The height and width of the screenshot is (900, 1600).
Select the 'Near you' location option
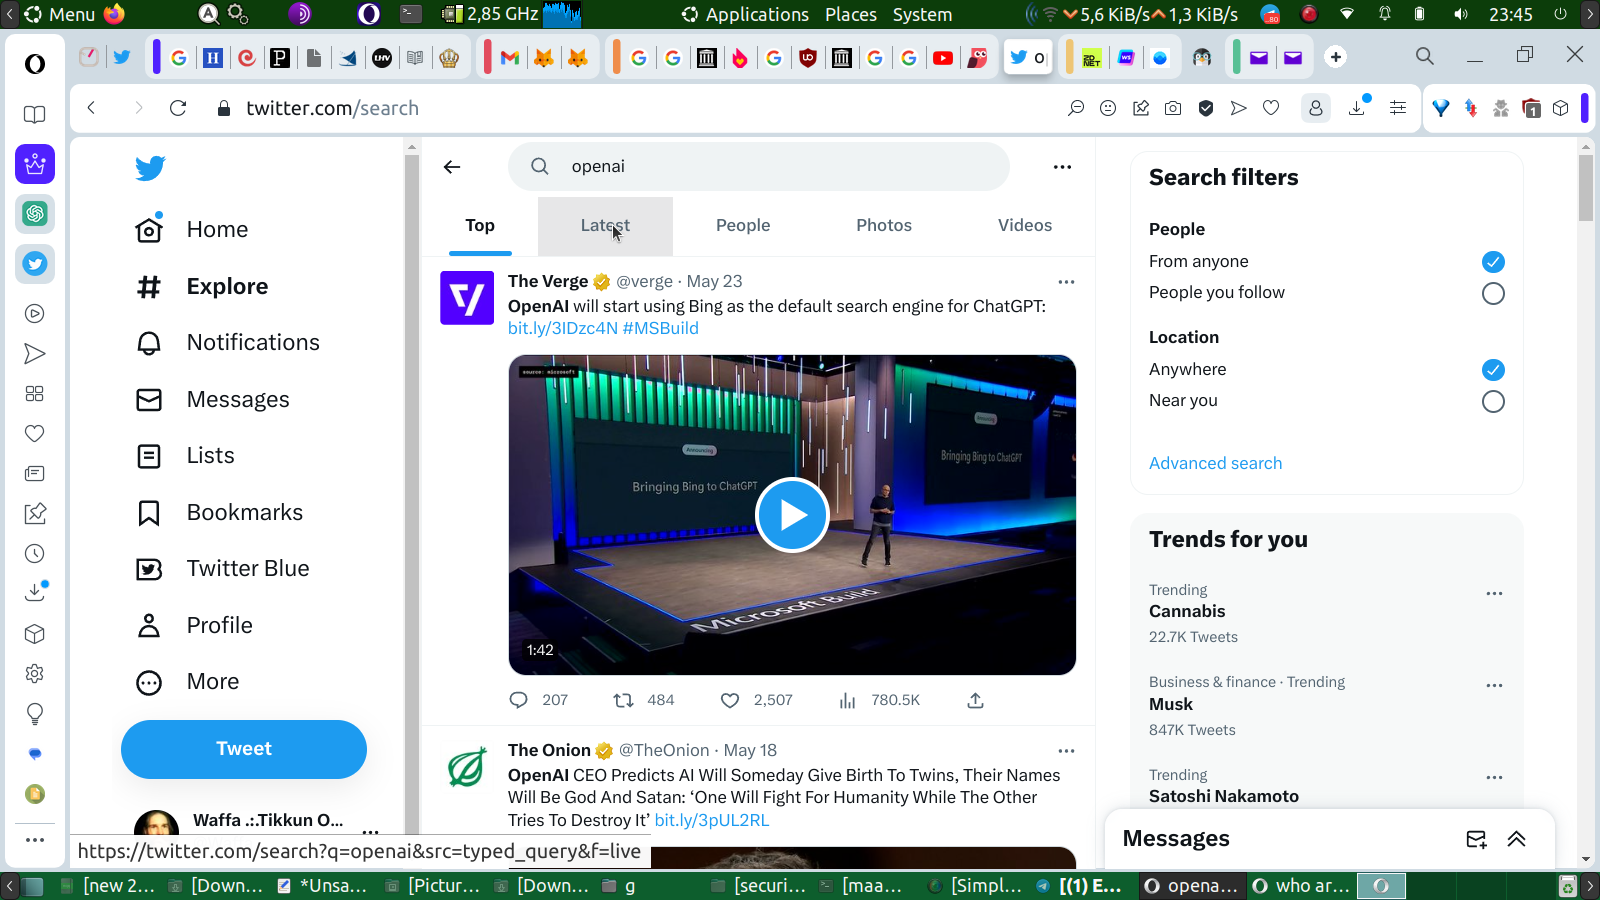(x=1492, y=402)
